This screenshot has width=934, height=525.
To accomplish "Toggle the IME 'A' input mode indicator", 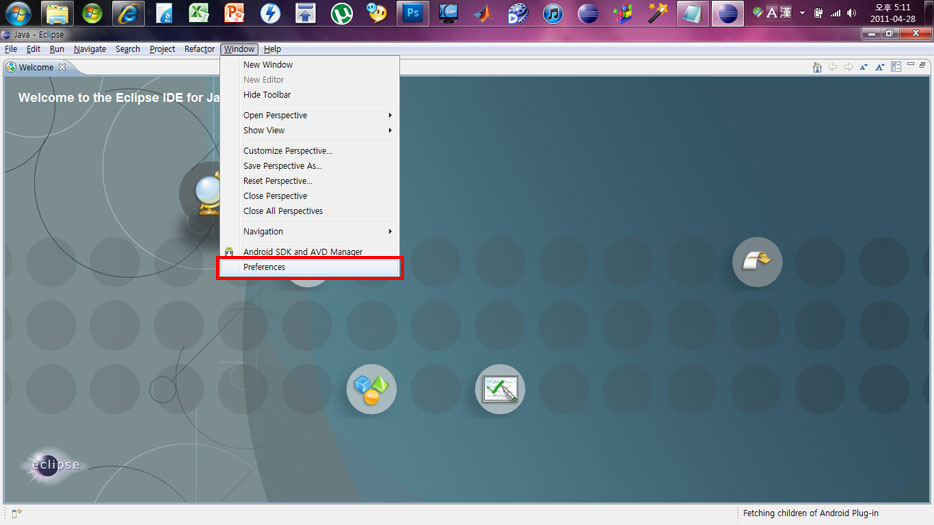I will (772, 13).
